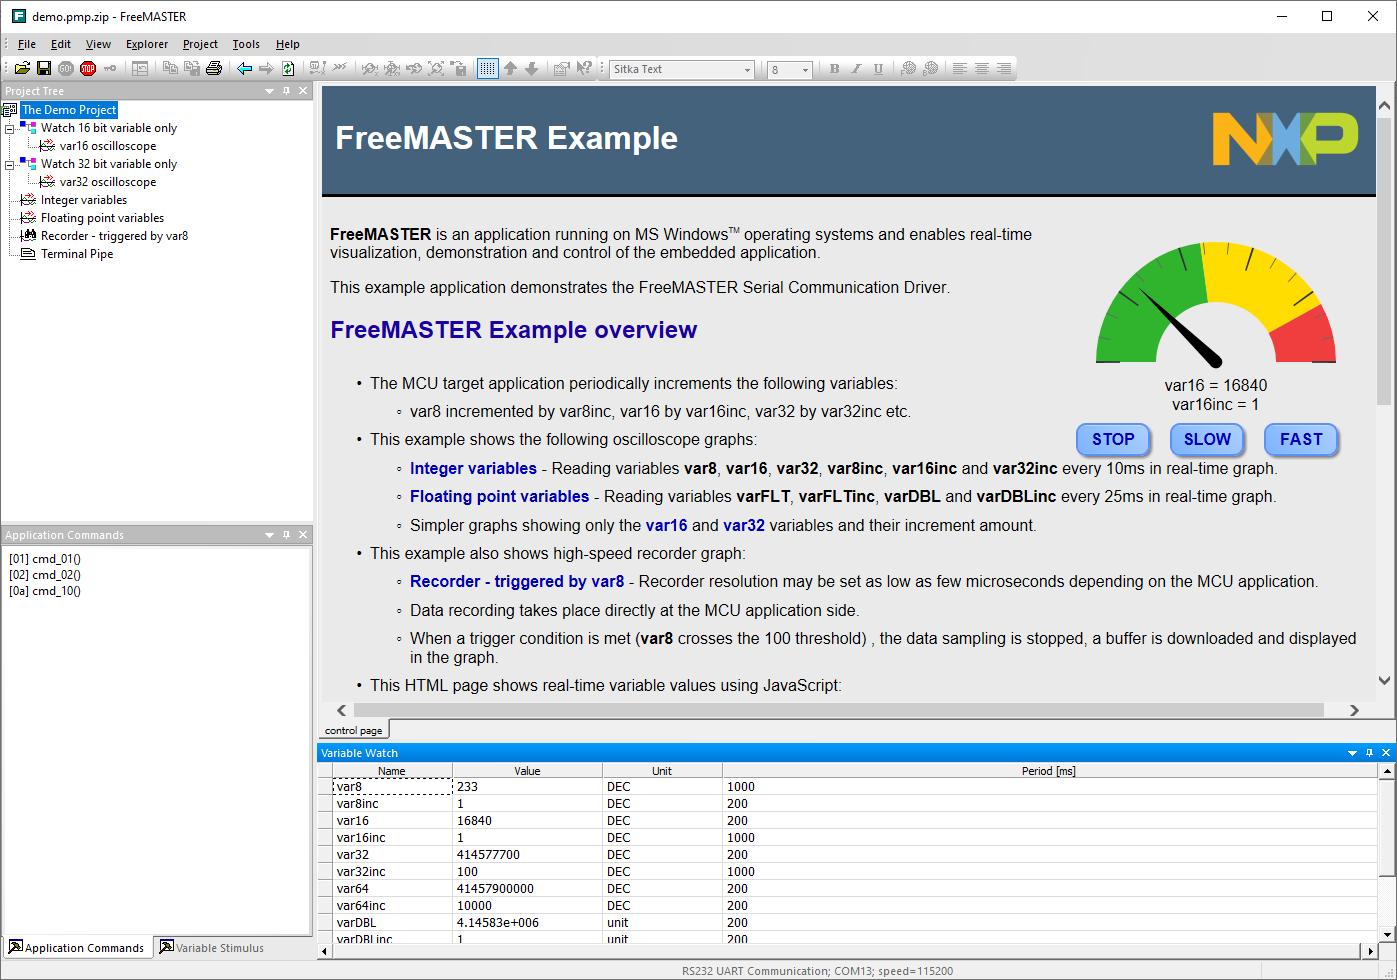
Task: Open the Project menu
Action: click(x=200, y=44)
